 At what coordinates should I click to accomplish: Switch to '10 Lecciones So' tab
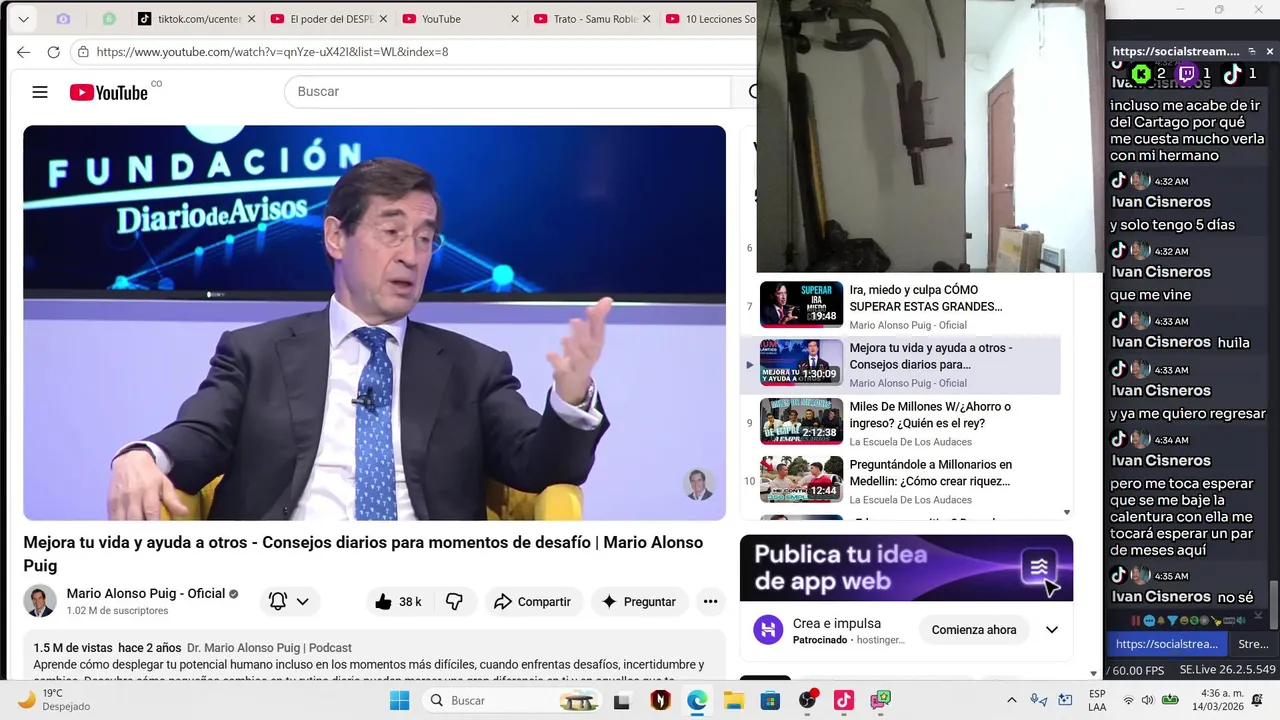(x=710, y=19)
